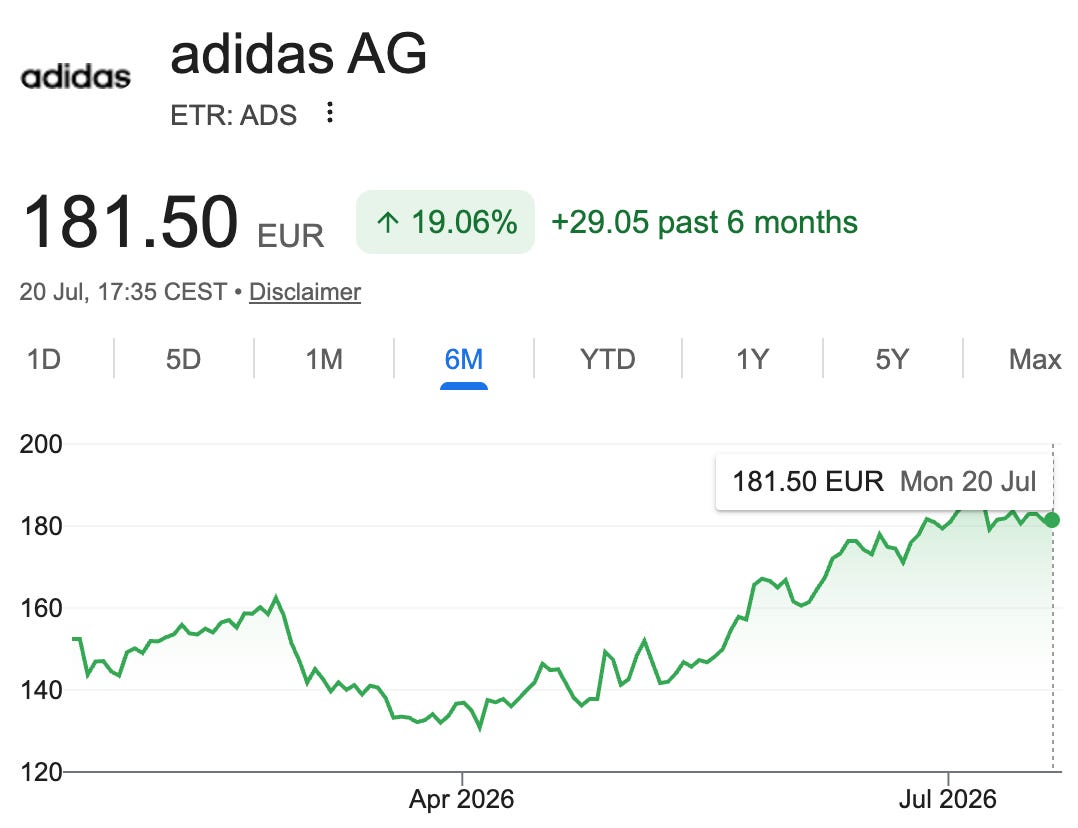Screen dimensions: 1078x828
Task: Click the 181.50 EUR Mon 20 Jul tooltip
Action: click(x=884, y=481)
